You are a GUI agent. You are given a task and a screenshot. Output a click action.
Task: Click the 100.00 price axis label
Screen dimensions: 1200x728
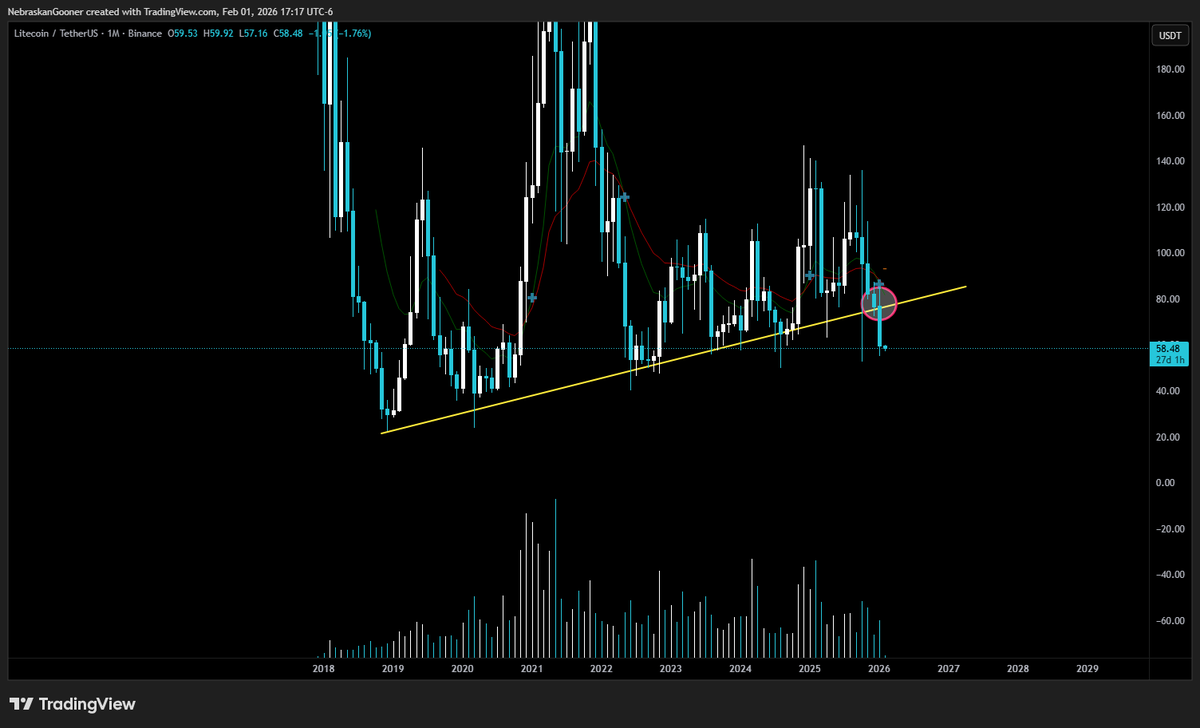[x=1171, y=253]
